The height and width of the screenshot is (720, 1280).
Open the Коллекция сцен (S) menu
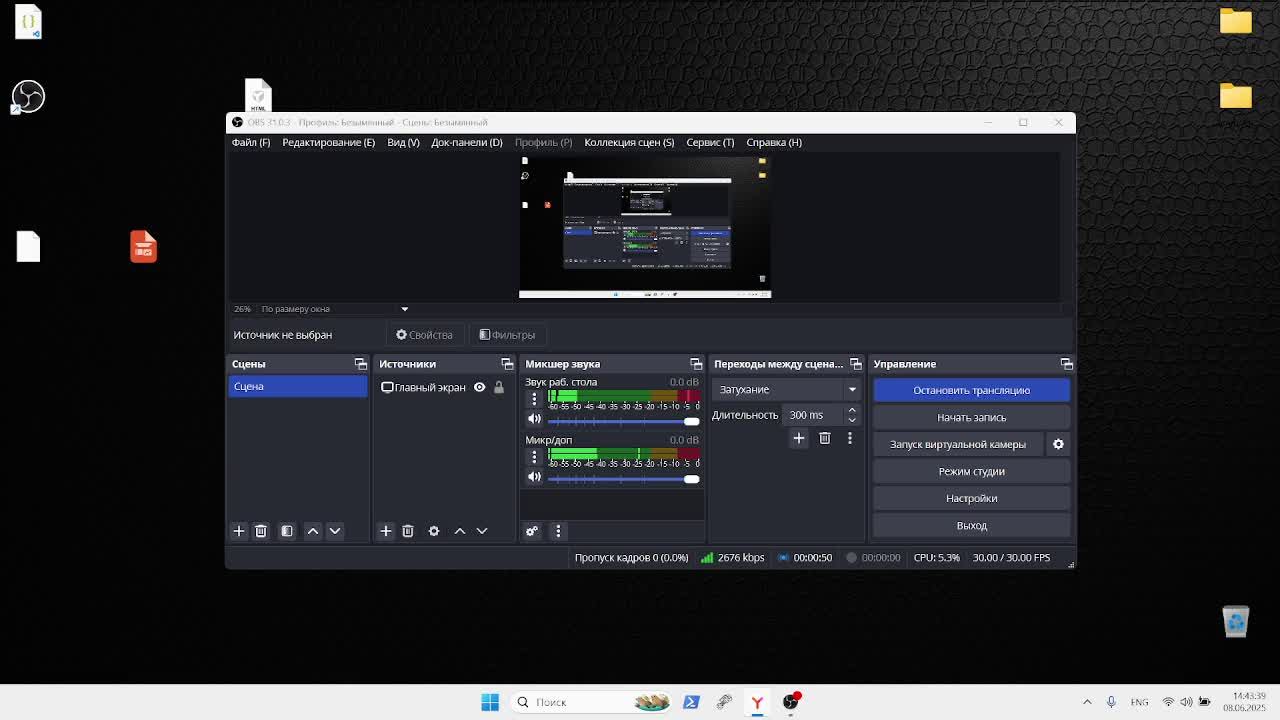[629, 142]
